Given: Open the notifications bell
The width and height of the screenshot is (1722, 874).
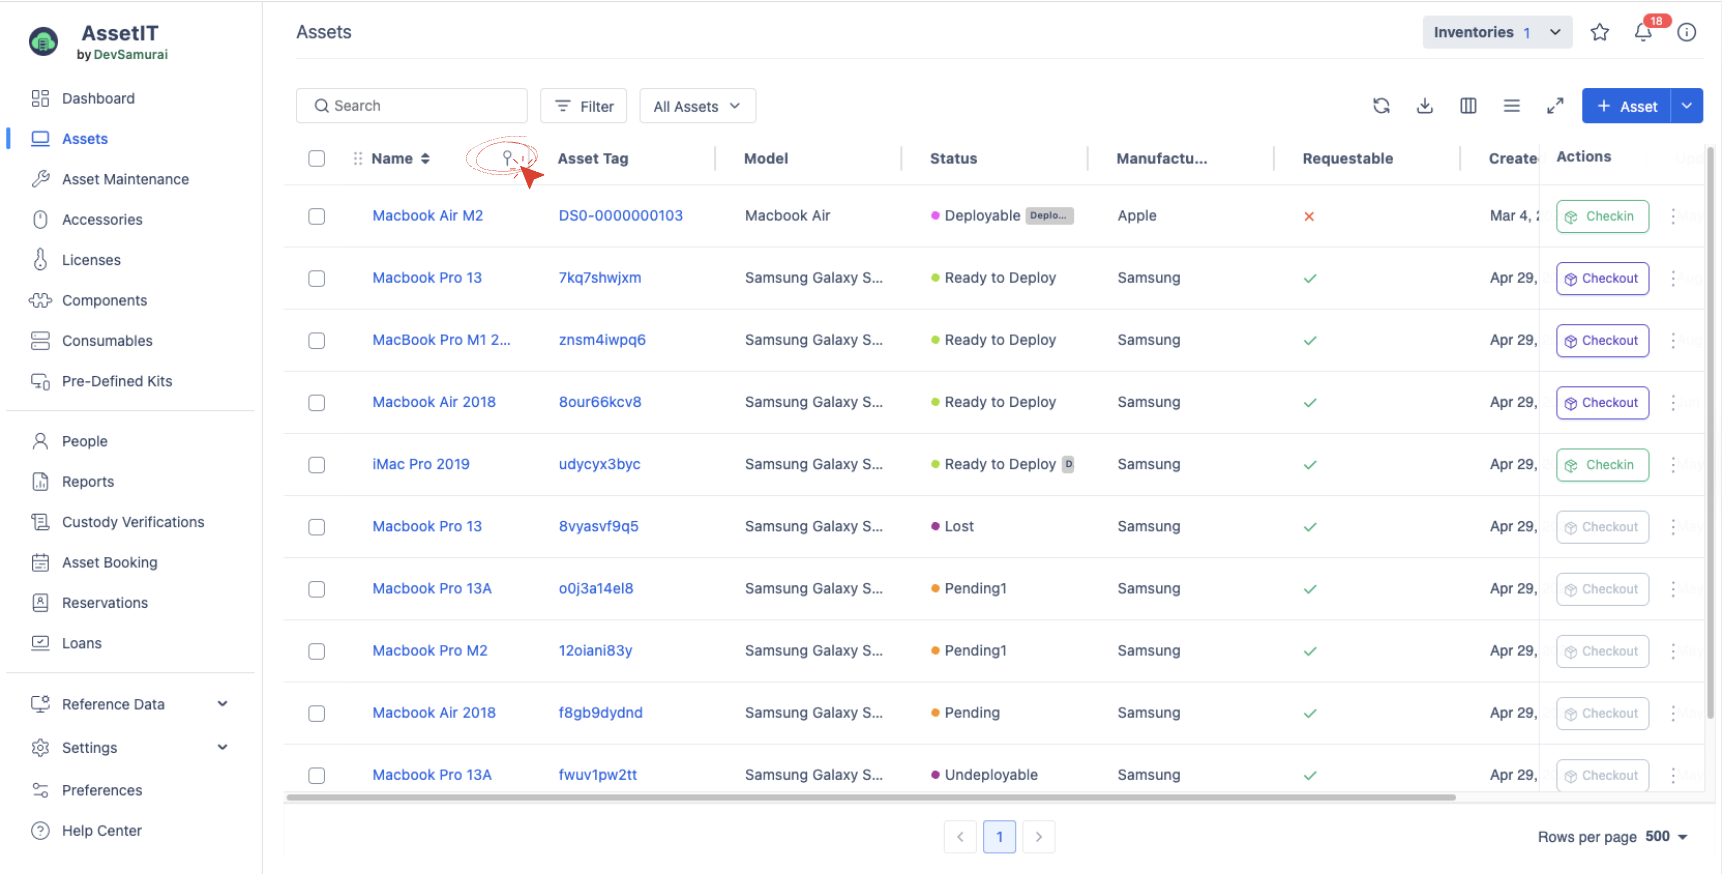Looking at the screenshot, I should click(x=1643, y=32).
